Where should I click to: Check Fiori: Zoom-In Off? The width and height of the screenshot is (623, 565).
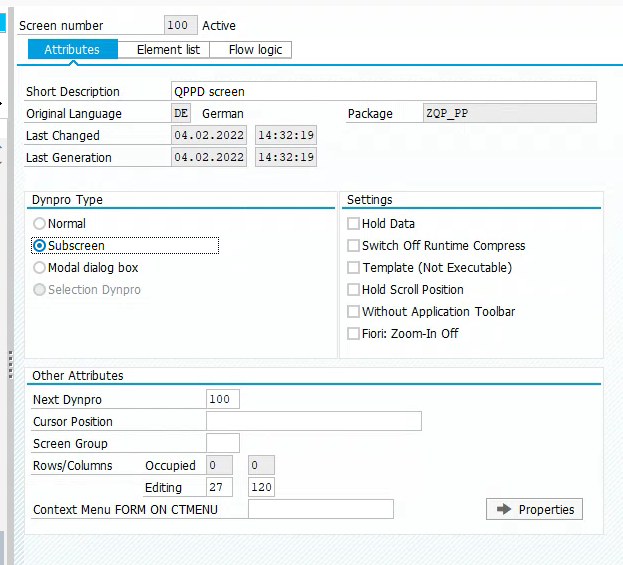[x=353, y=334]
